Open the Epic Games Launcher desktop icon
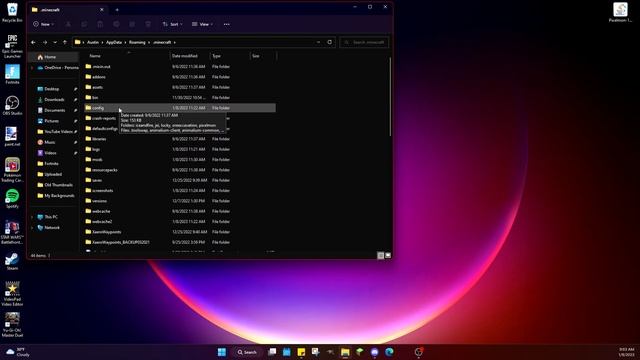The height and width of the screenshot is (360, 640). click(x=12, y=46)
